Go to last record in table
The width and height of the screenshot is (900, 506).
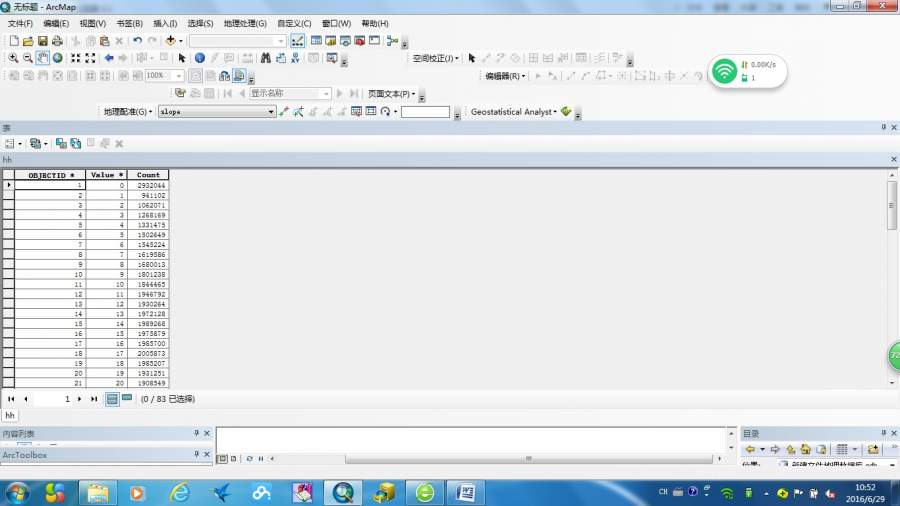click(94, 399)
